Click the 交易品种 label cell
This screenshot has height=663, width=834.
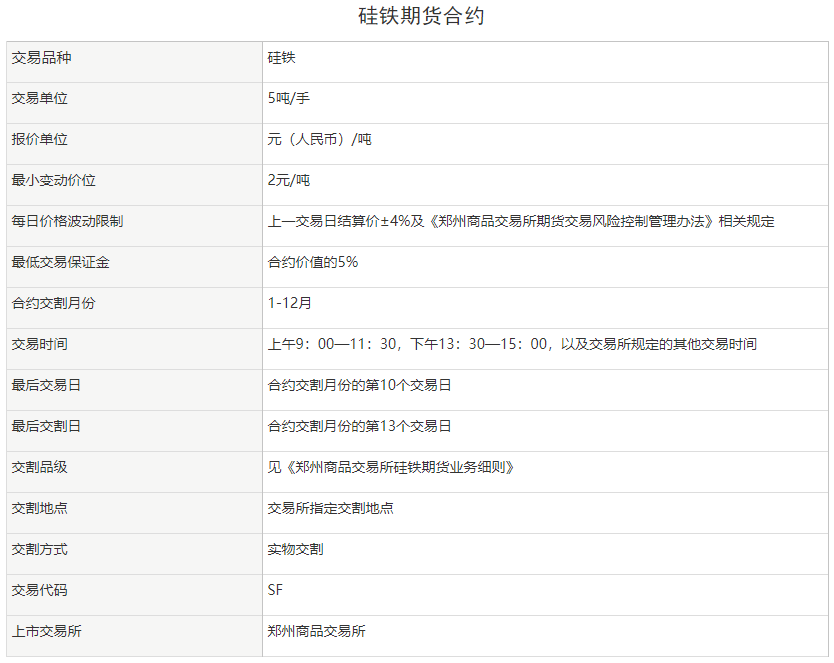tap(42, 58)
